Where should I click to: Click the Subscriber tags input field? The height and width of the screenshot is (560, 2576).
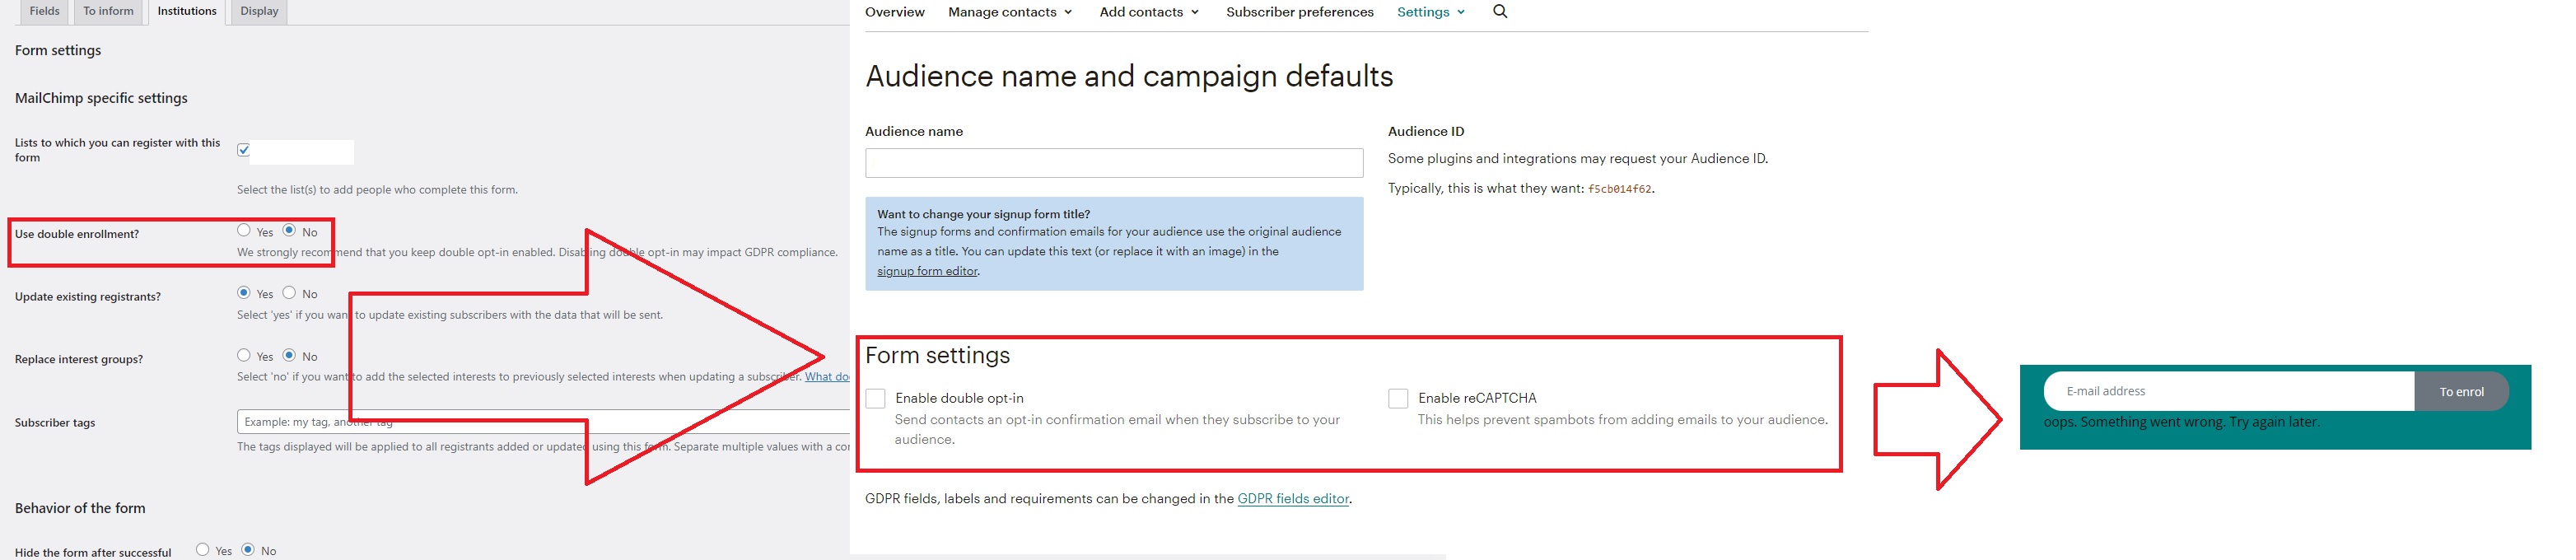(543, 422)
